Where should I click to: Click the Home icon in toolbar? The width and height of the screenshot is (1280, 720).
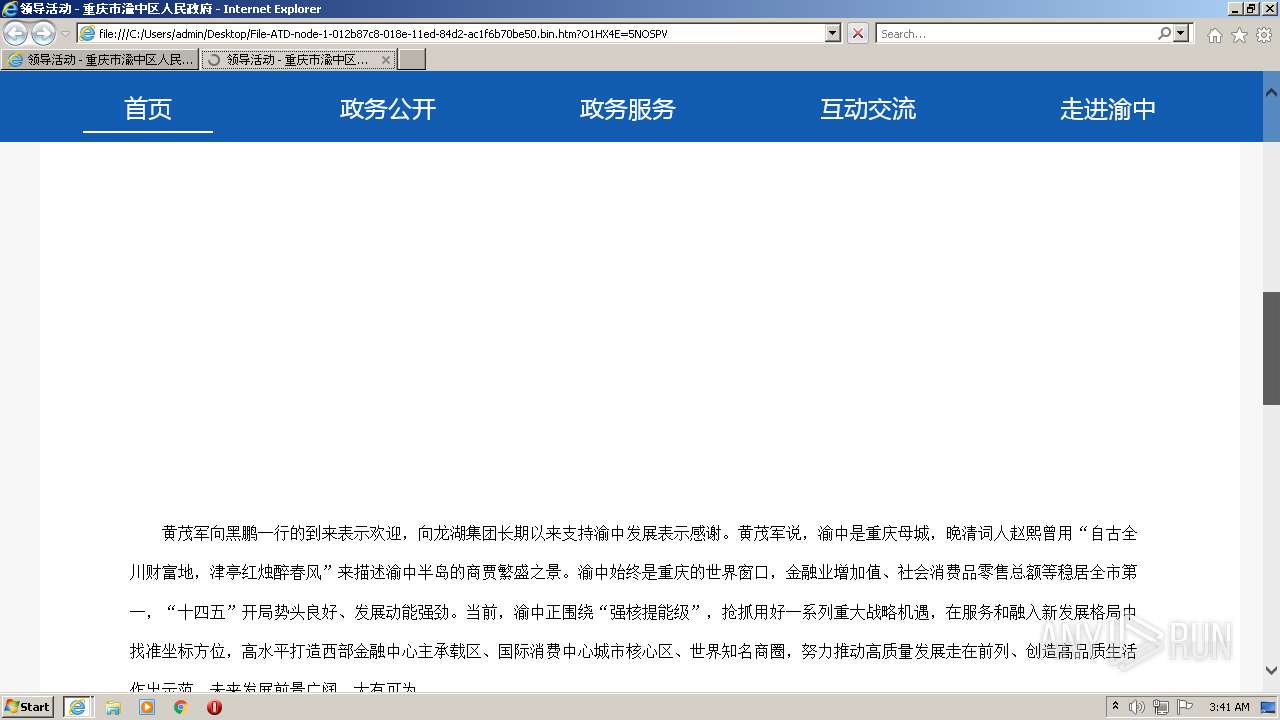coord(1214,35)
